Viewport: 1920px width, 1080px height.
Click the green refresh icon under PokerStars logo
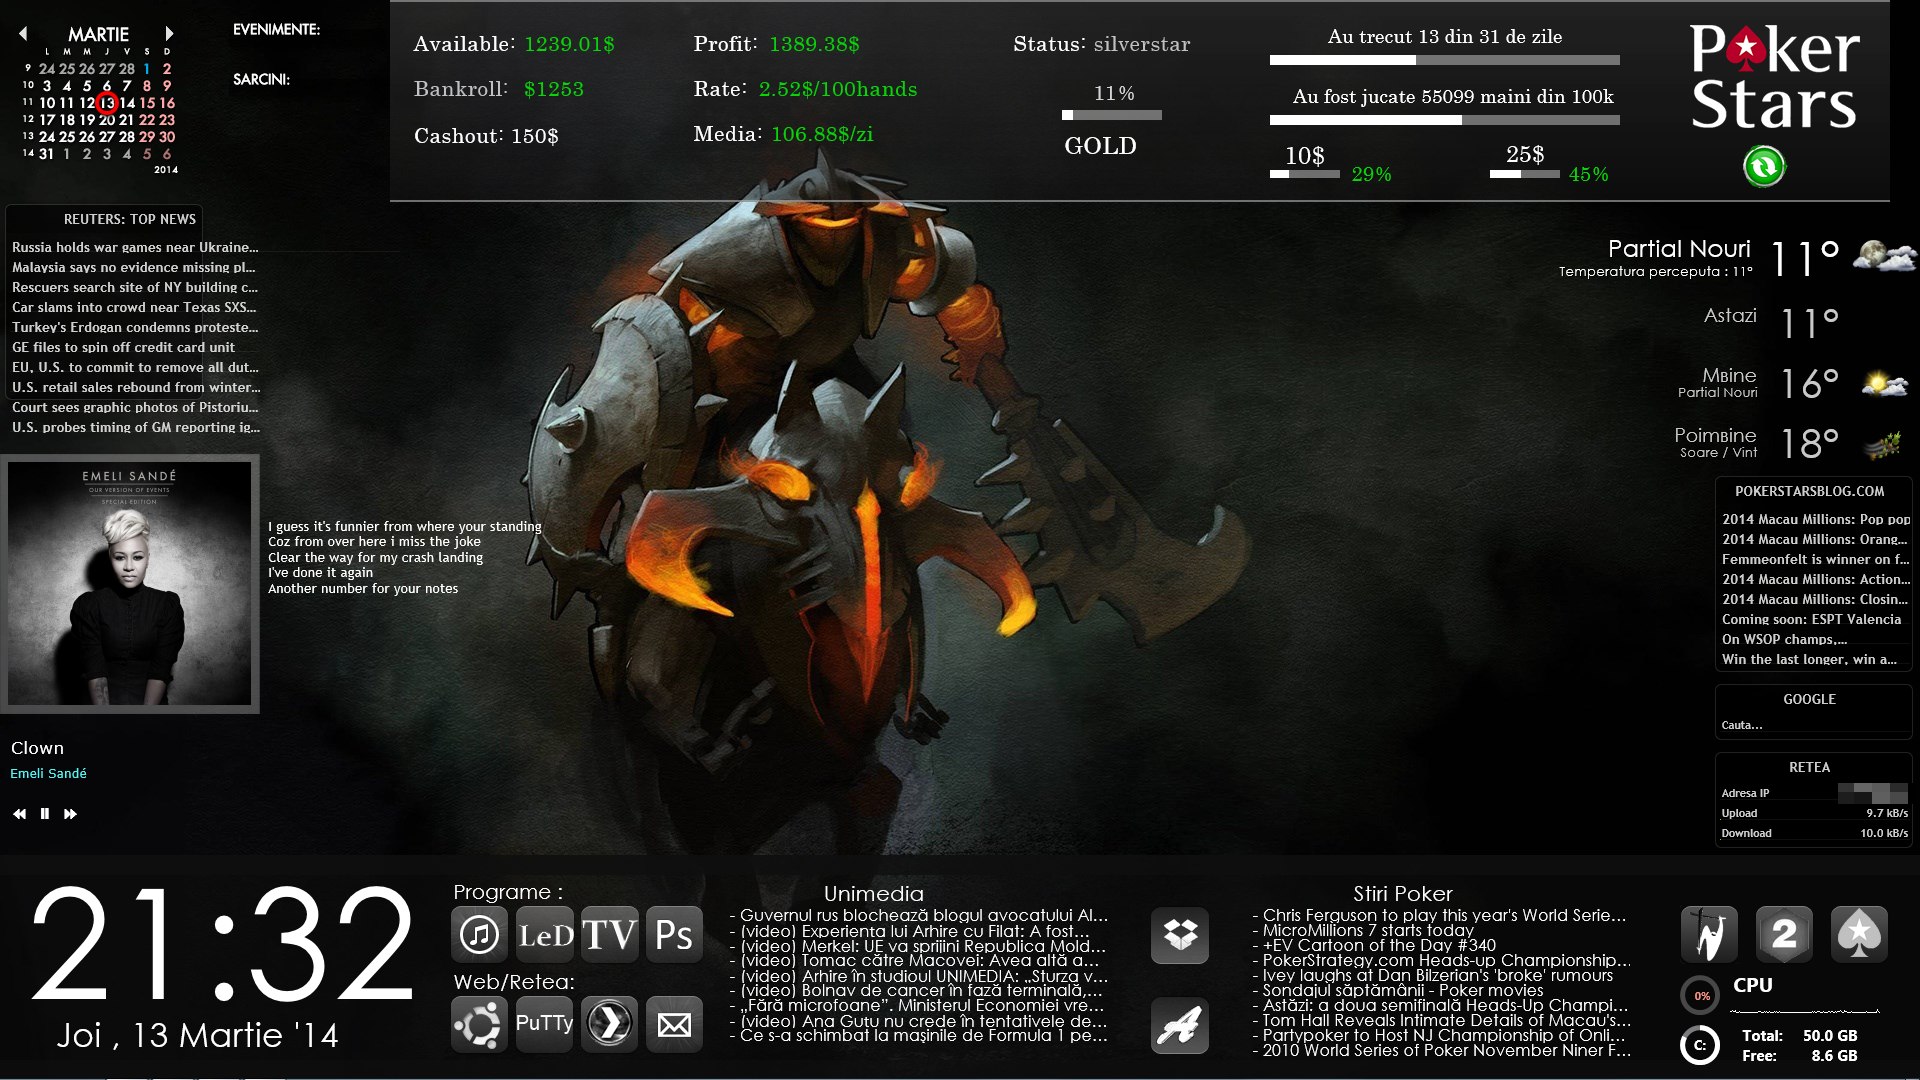tap(1764, 166)
